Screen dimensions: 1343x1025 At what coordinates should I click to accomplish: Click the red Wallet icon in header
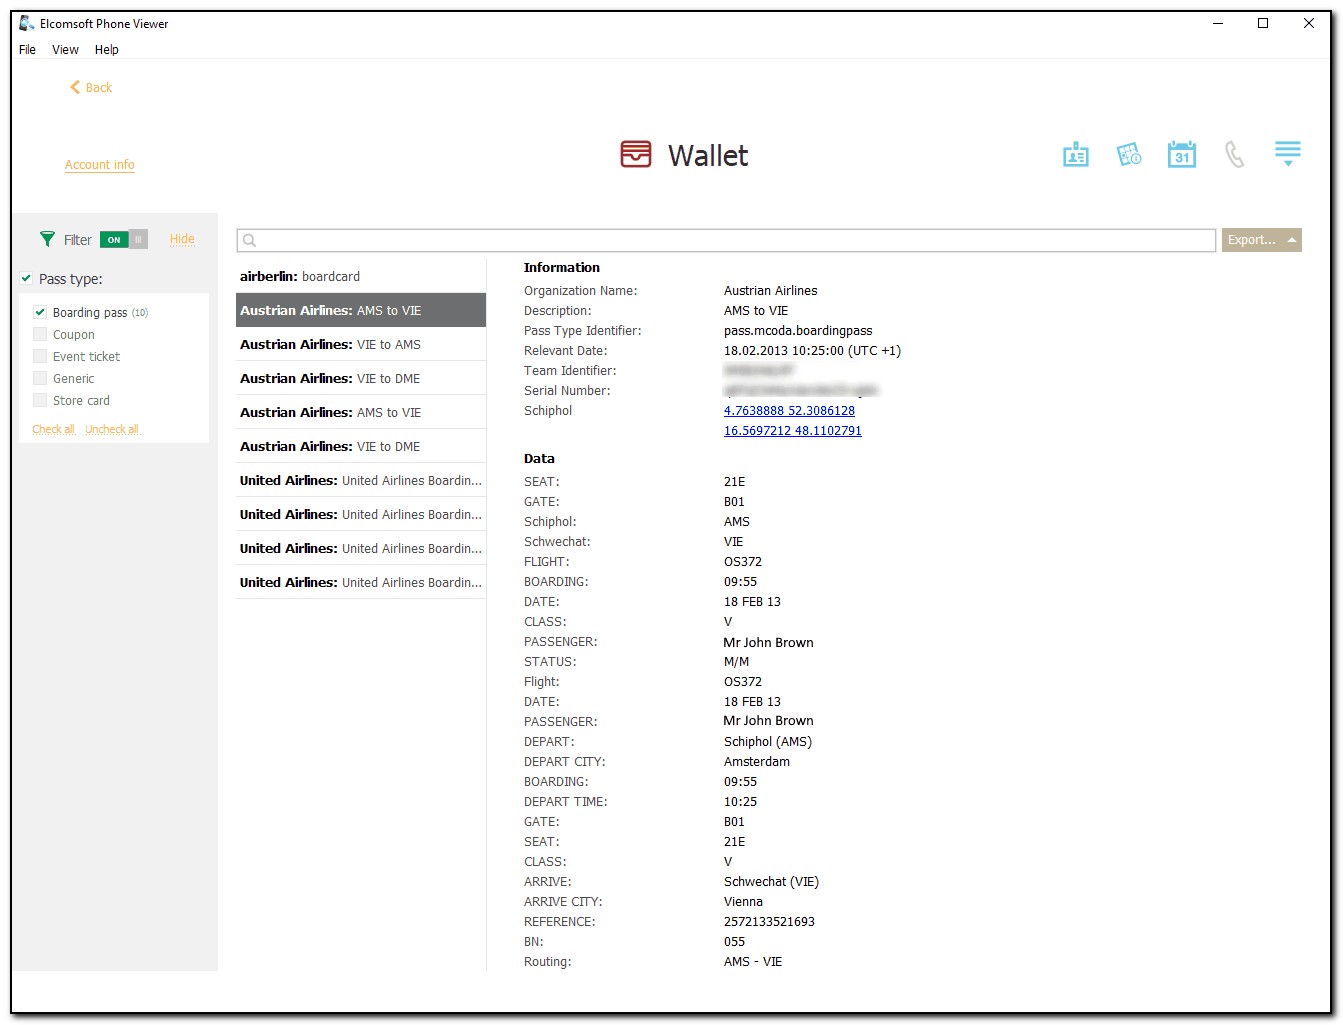(x=636, y=155)
